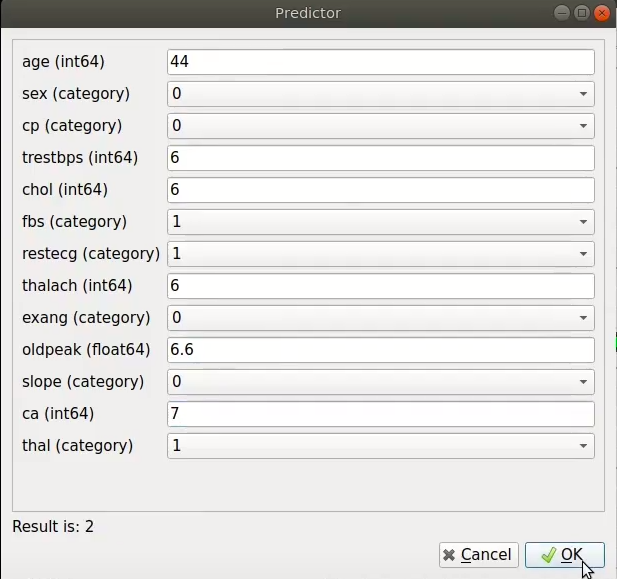Close the Predictor window

click(602, 13)
